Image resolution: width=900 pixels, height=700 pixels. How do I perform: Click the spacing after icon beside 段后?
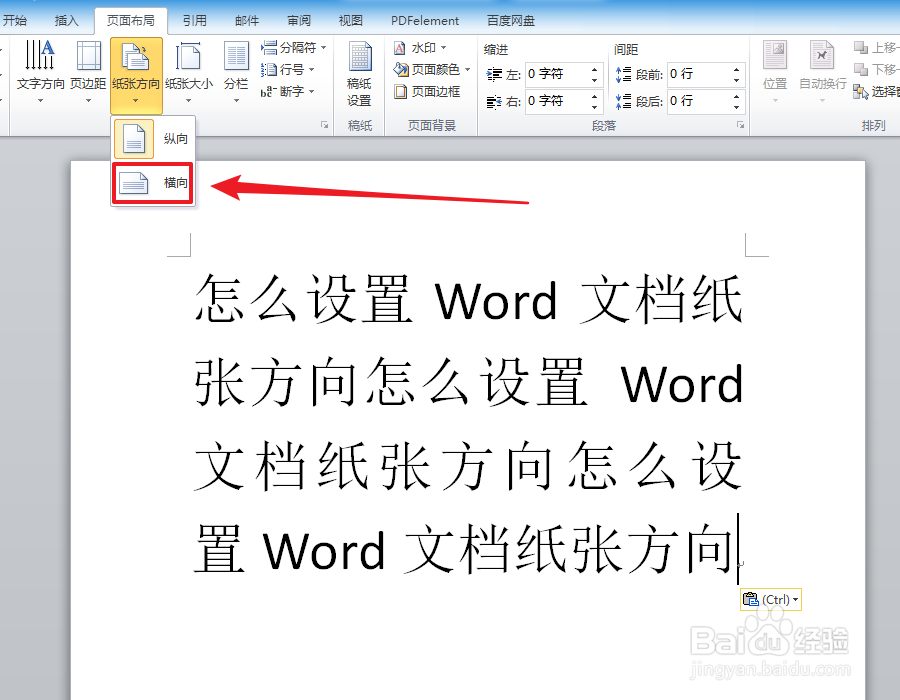coord(623,102)
